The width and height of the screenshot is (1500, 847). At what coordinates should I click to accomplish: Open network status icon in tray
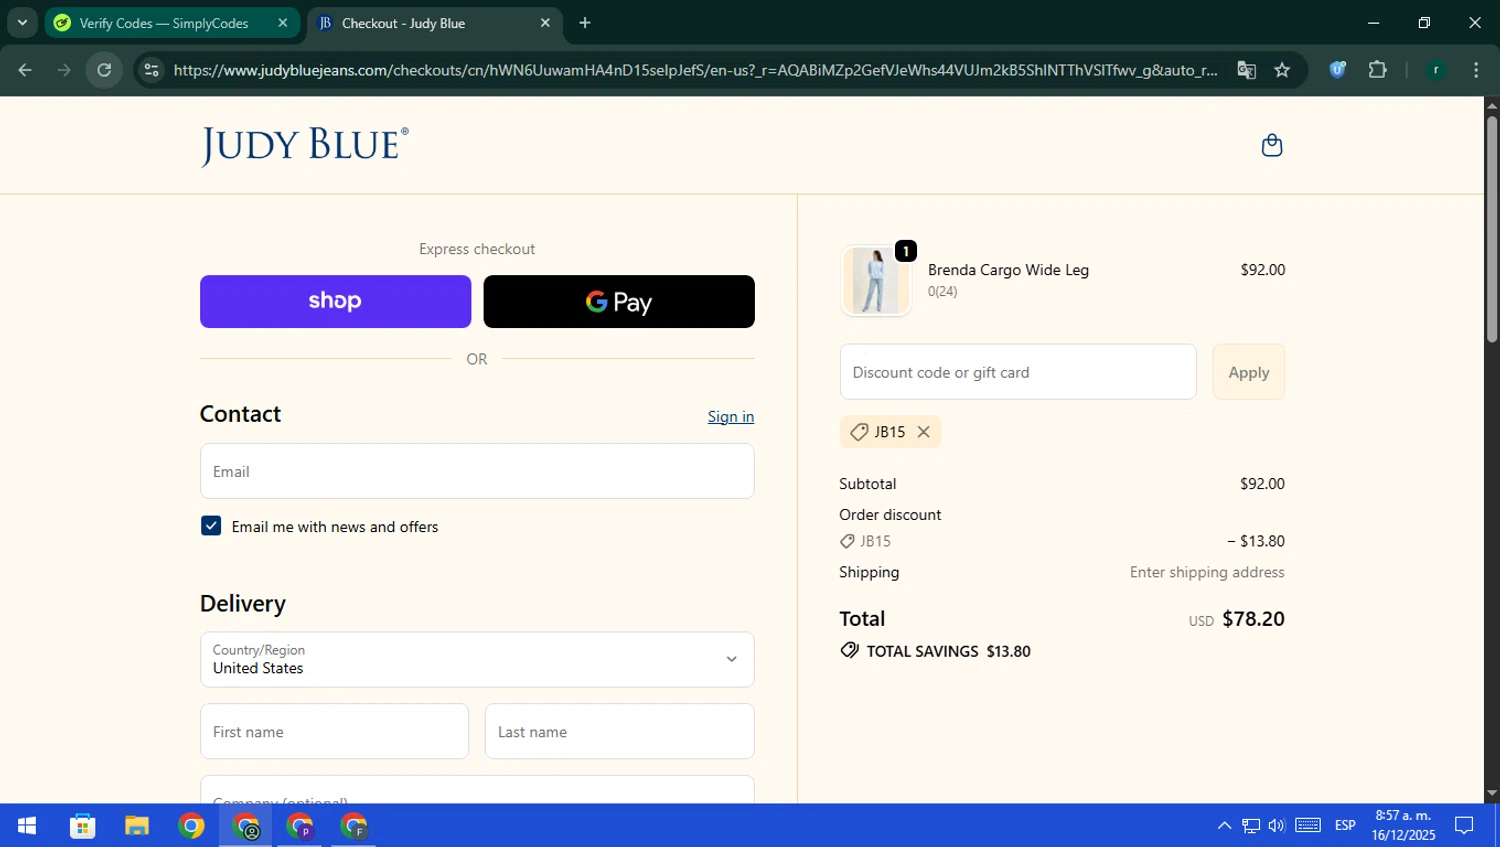tap(1251, 826)
